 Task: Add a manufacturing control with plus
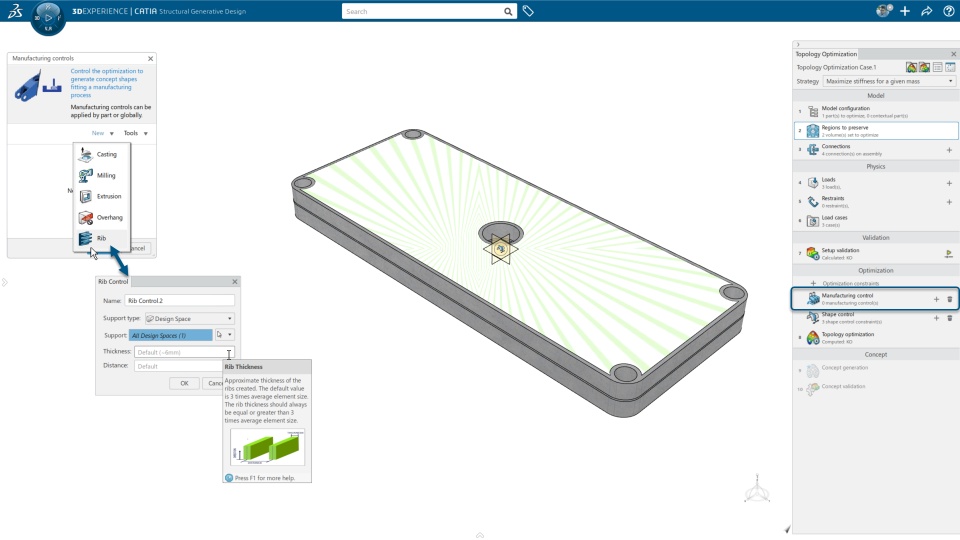pyautogui.click(x=936, y=299)
